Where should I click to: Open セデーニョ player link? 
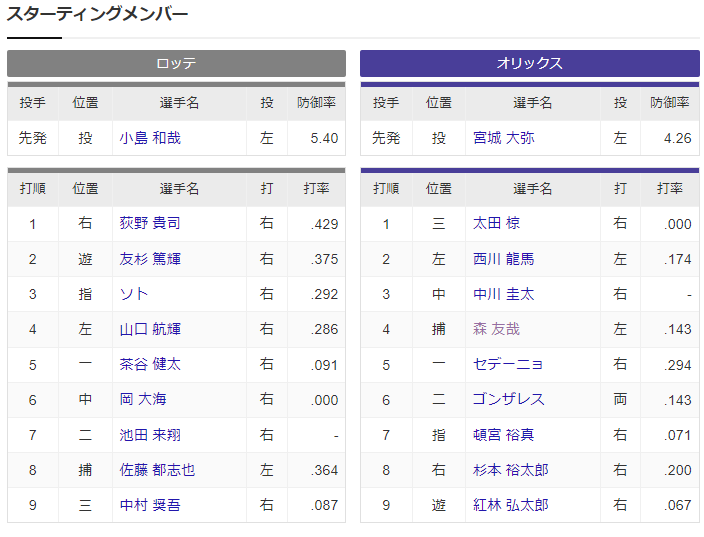tap(508, 364)
